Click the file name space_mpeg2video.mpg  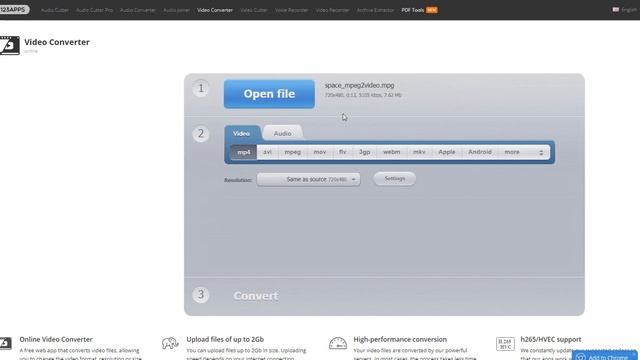pyautogui.click(x=360, y=85)
